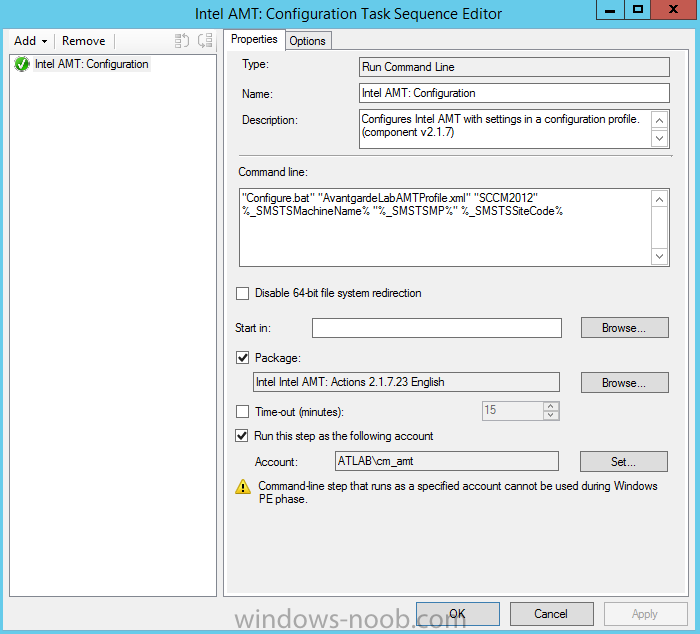Maximize the Task Sequence Editor window

click(x=638, y=9)
